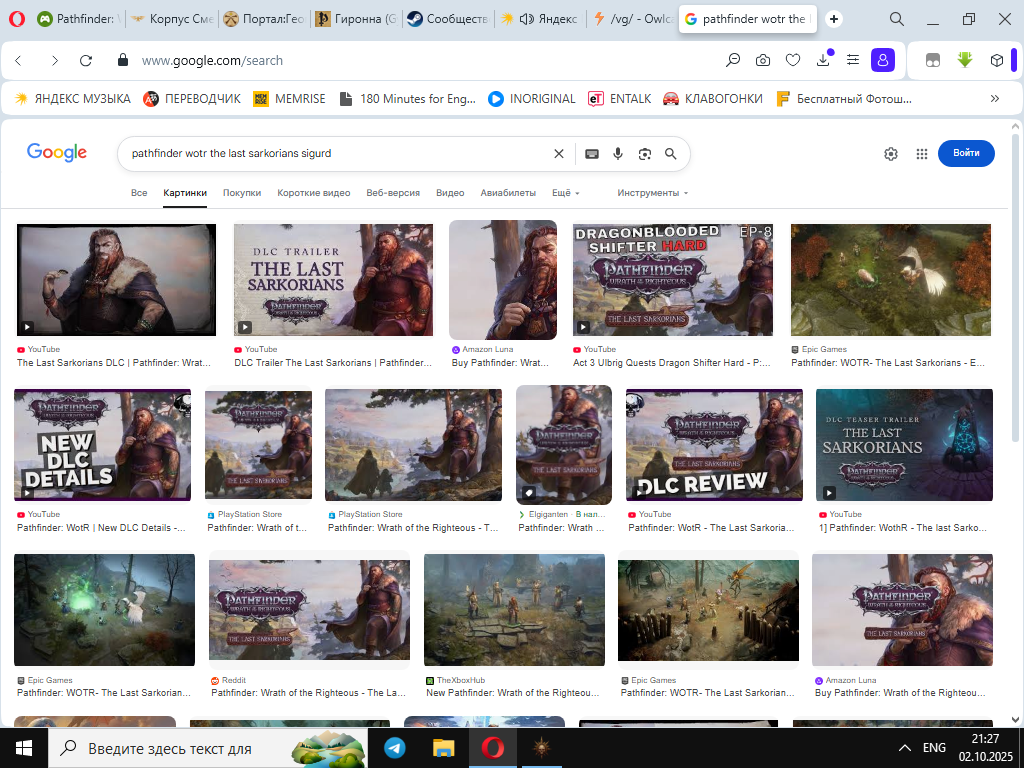Expand the Ещё search filter dropdown
Screen dimensions: 1024x768
(x=566, y=193)
